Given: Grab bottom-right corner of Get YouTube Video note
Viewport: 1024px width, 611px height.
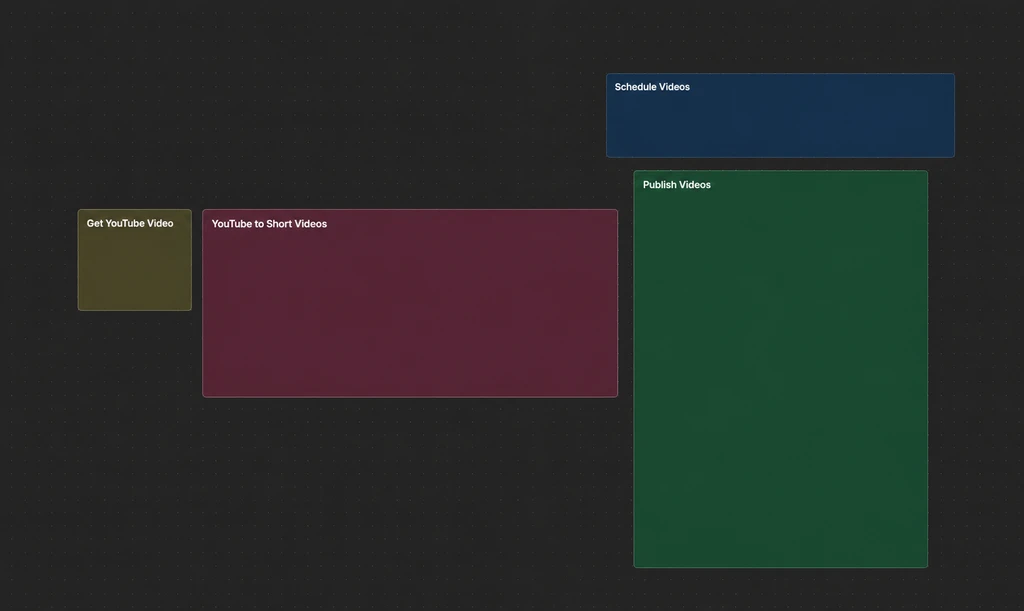Looking at the screenshot, I should 190,309.
